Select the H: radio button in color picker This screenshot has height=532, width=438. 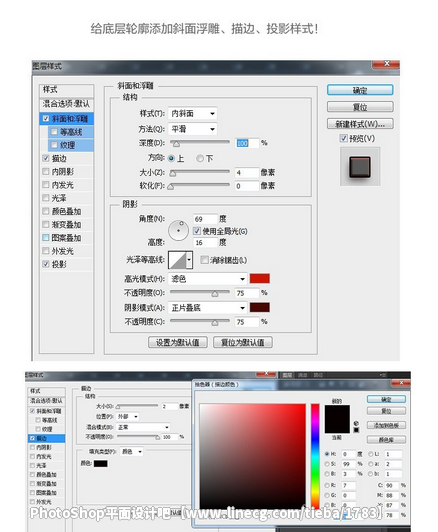327,454
